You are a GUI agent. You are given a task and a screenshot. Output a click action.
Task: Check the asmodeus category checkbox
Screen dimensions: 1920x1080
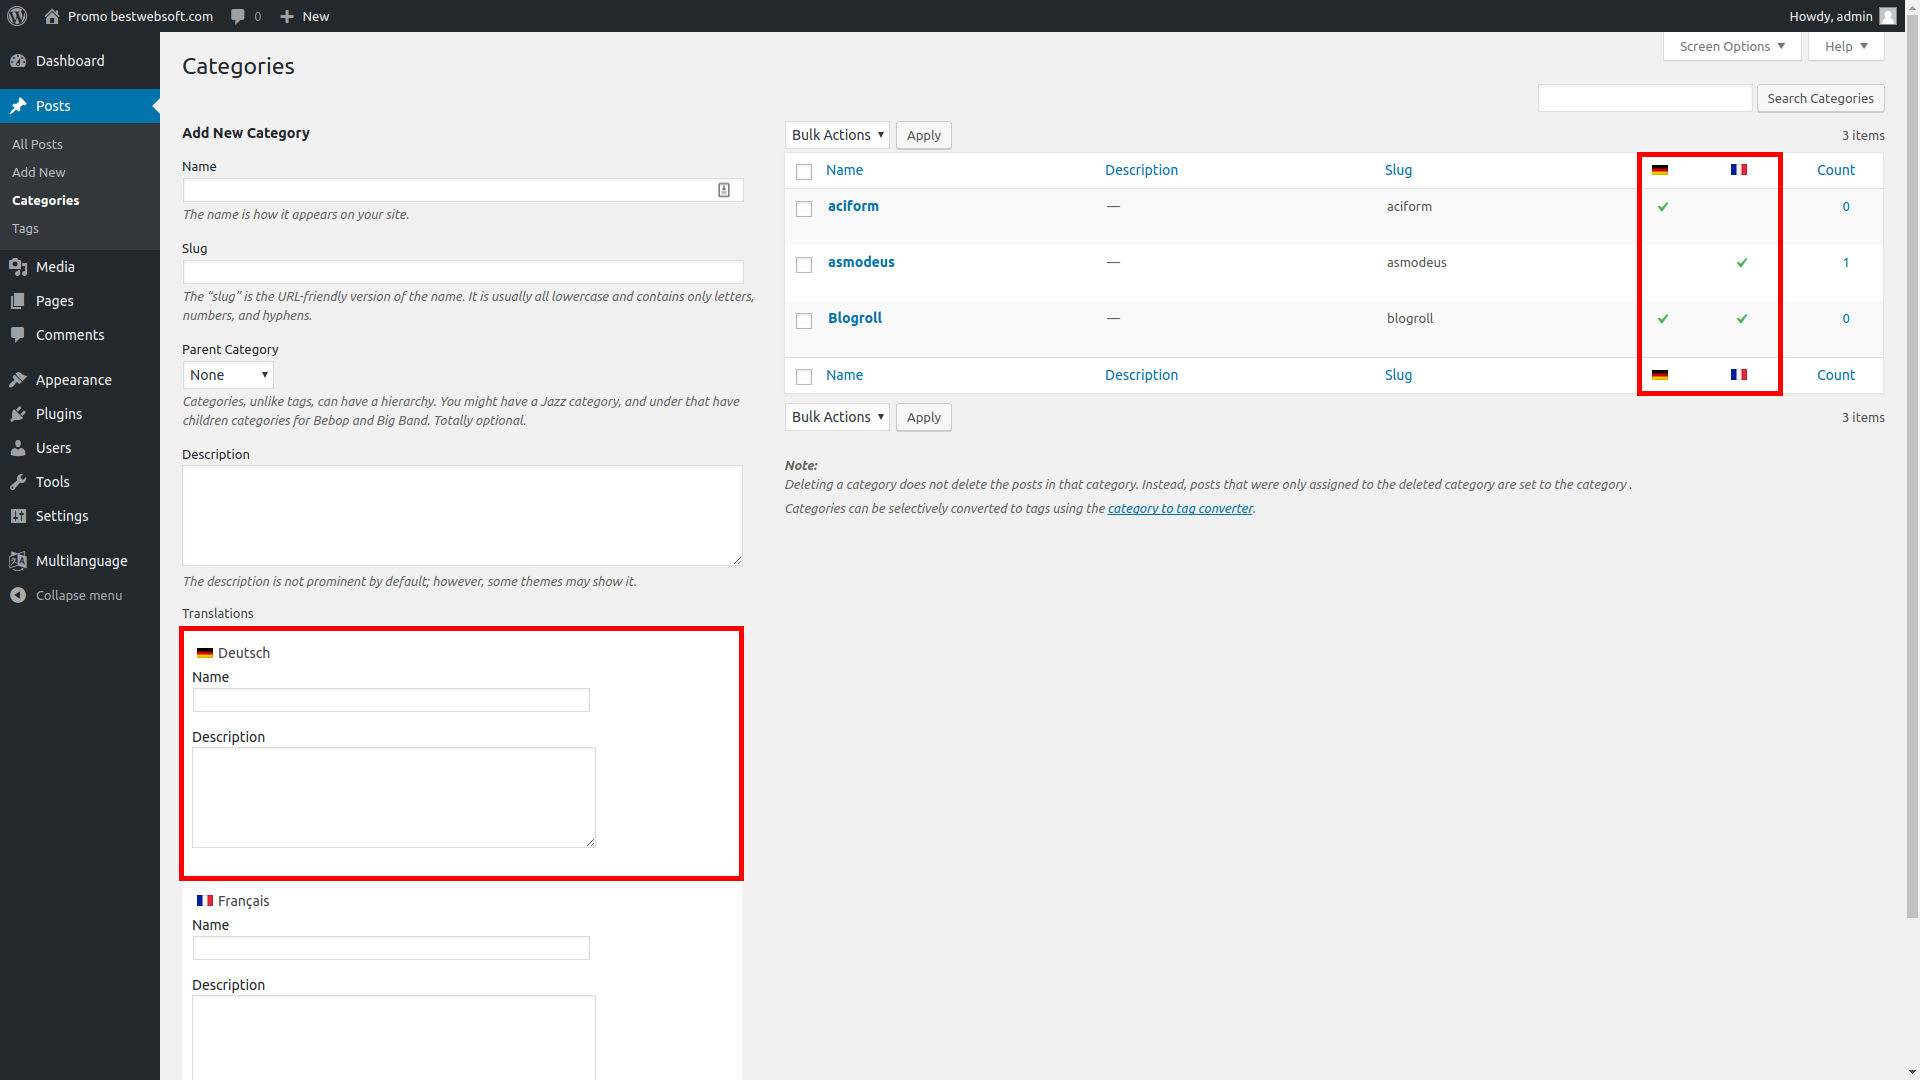point(804,265)
